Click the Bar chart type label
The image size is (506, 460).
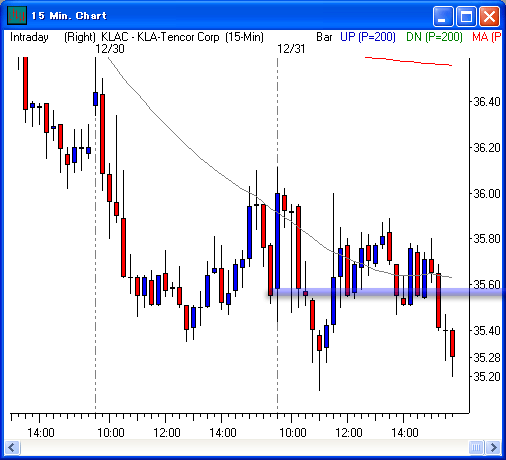[x=324, y=37]
